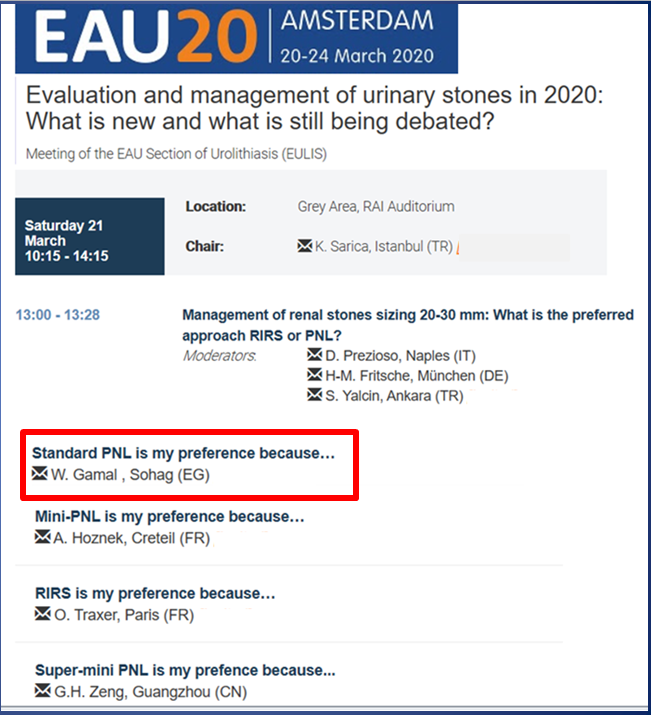Open 'Super-mini PNL is my preference' talk
Image resolution: width=651 pixels, height=715 pixels.
tap(185, 670)
